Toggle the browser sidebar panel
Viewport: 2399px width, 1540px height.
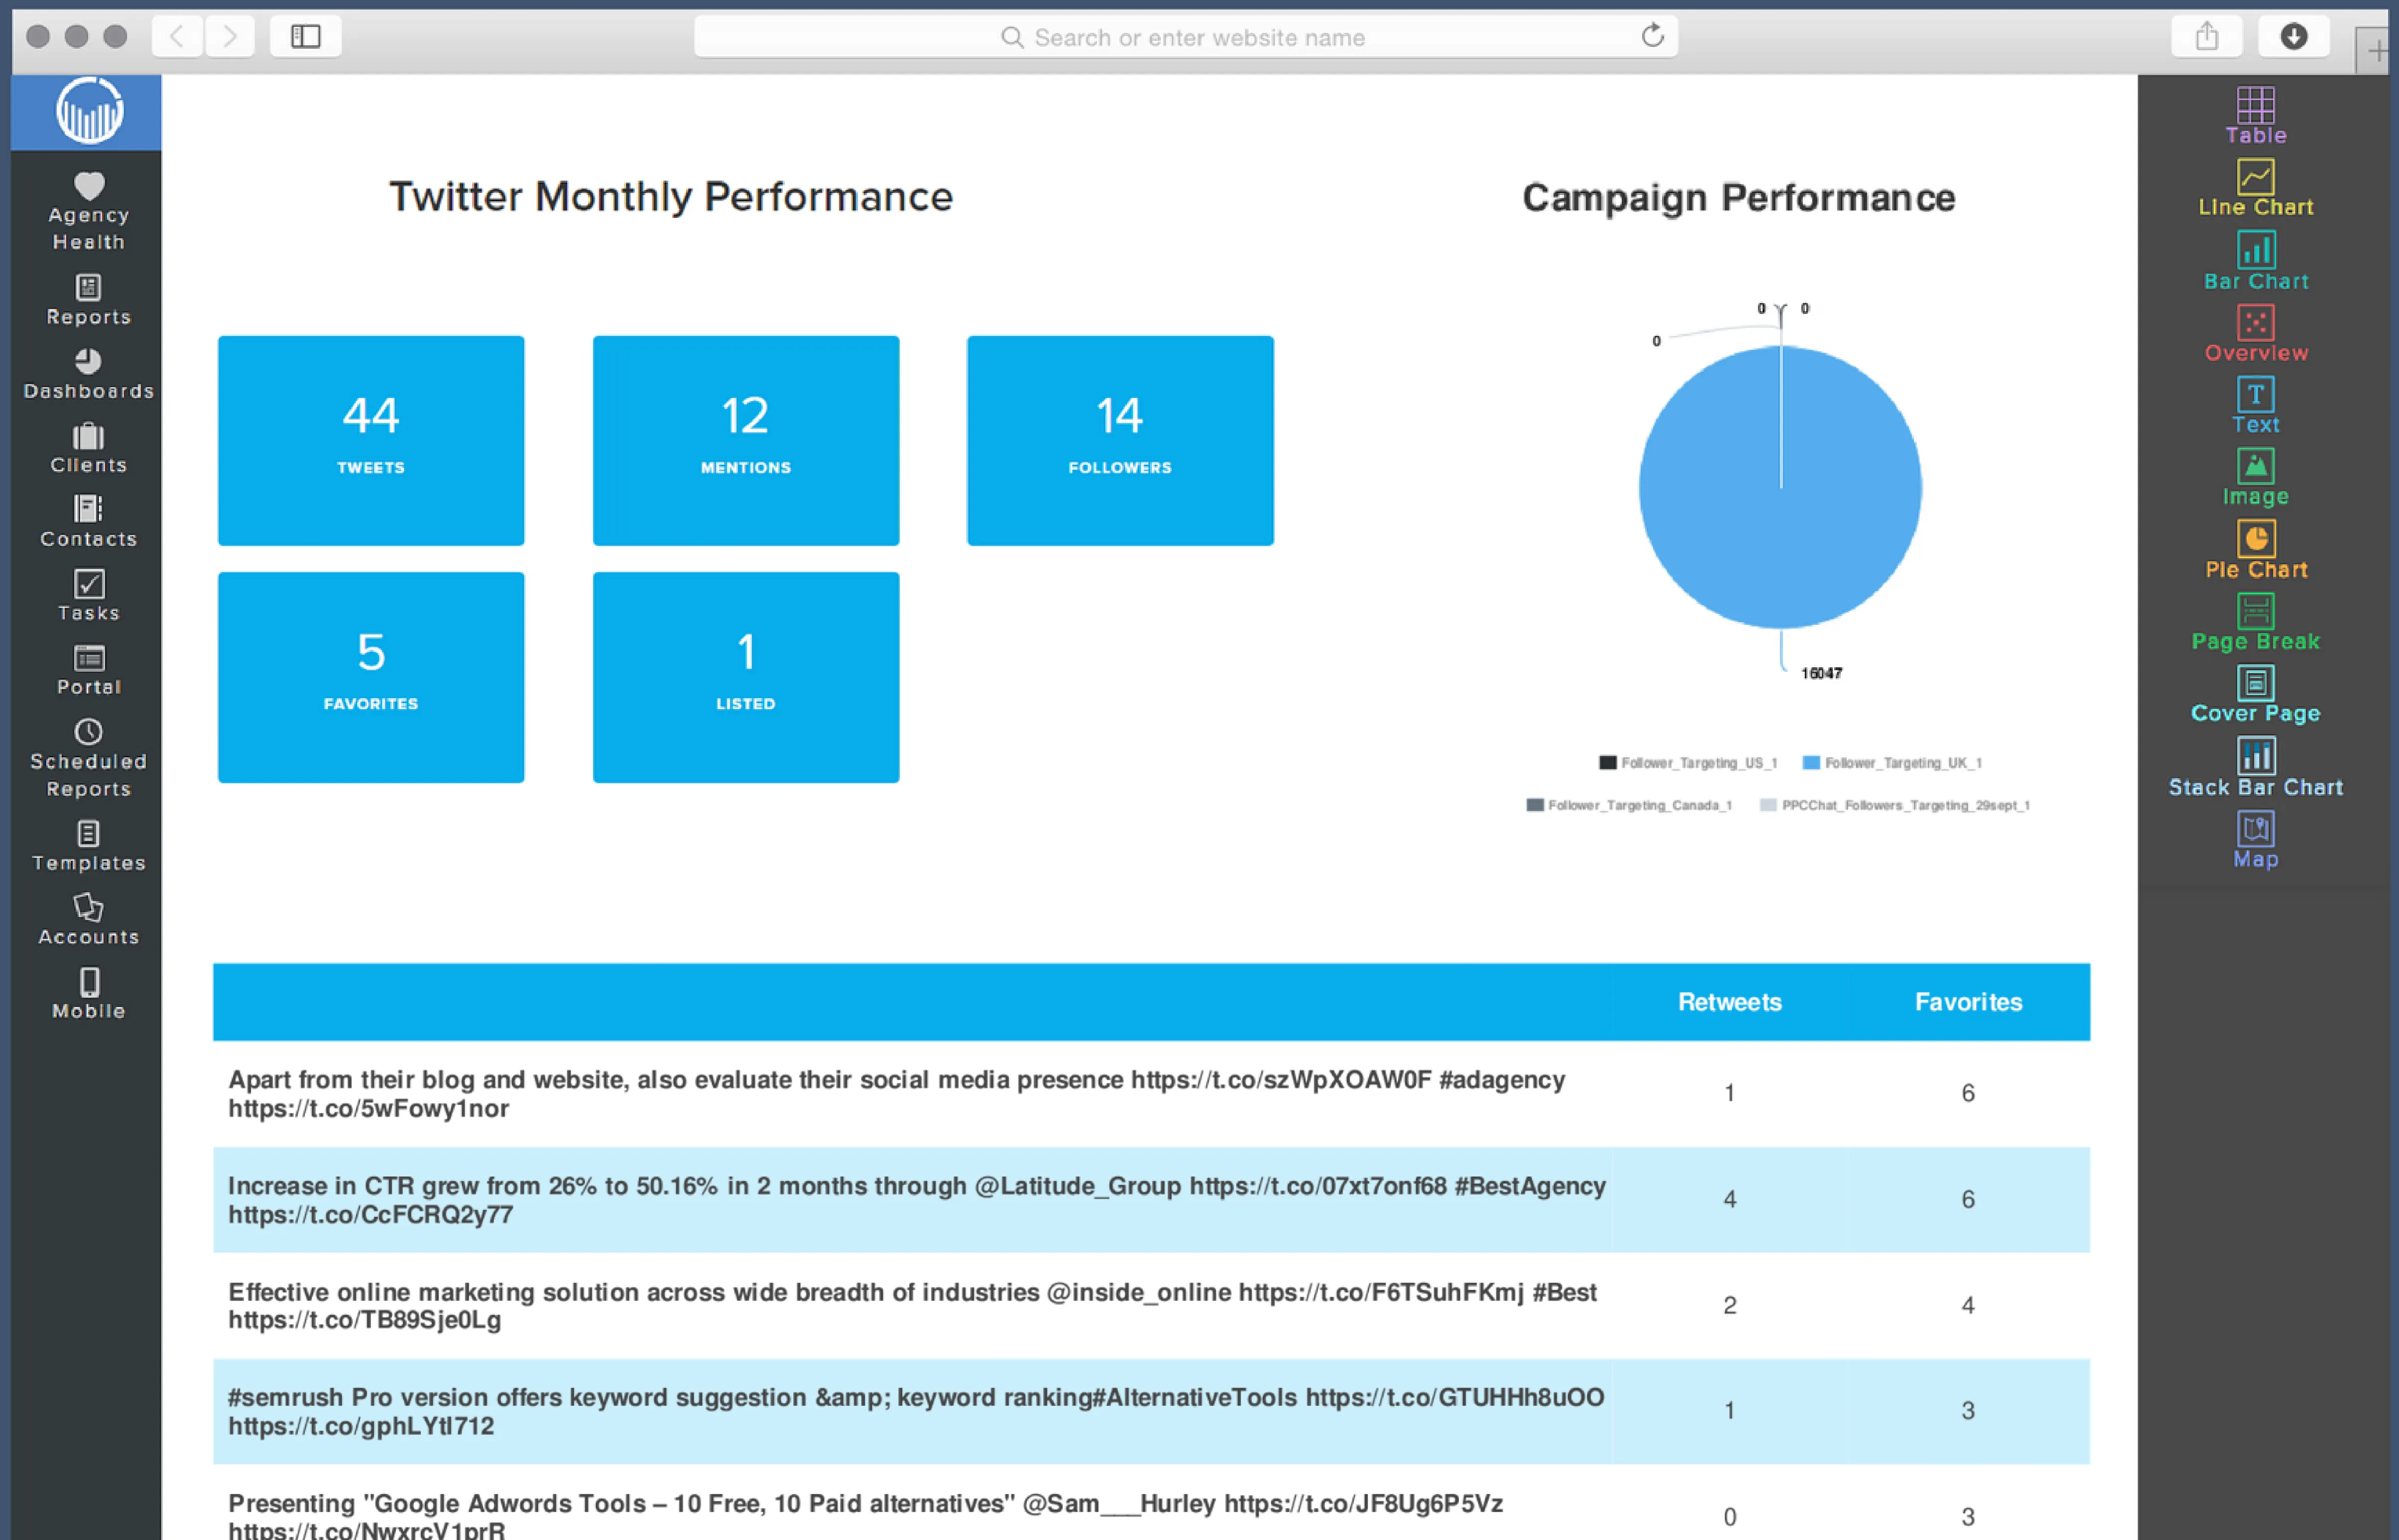[305, 36]
